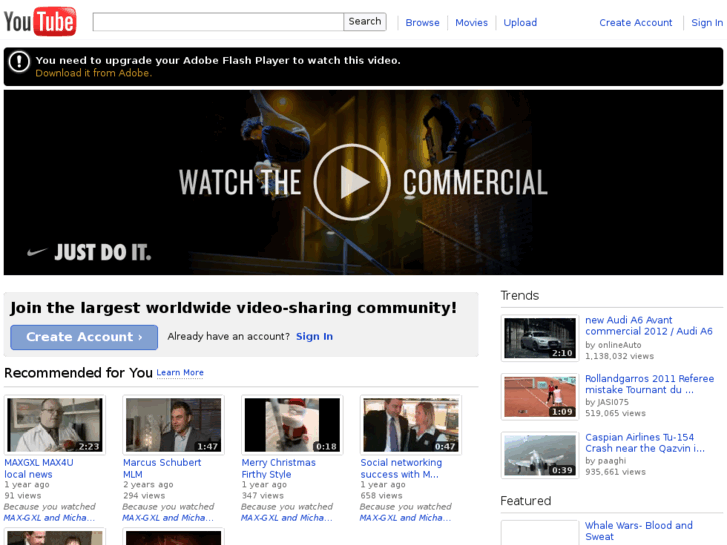Click Whale Wars- Blood and Sweat link

point(639,531)
